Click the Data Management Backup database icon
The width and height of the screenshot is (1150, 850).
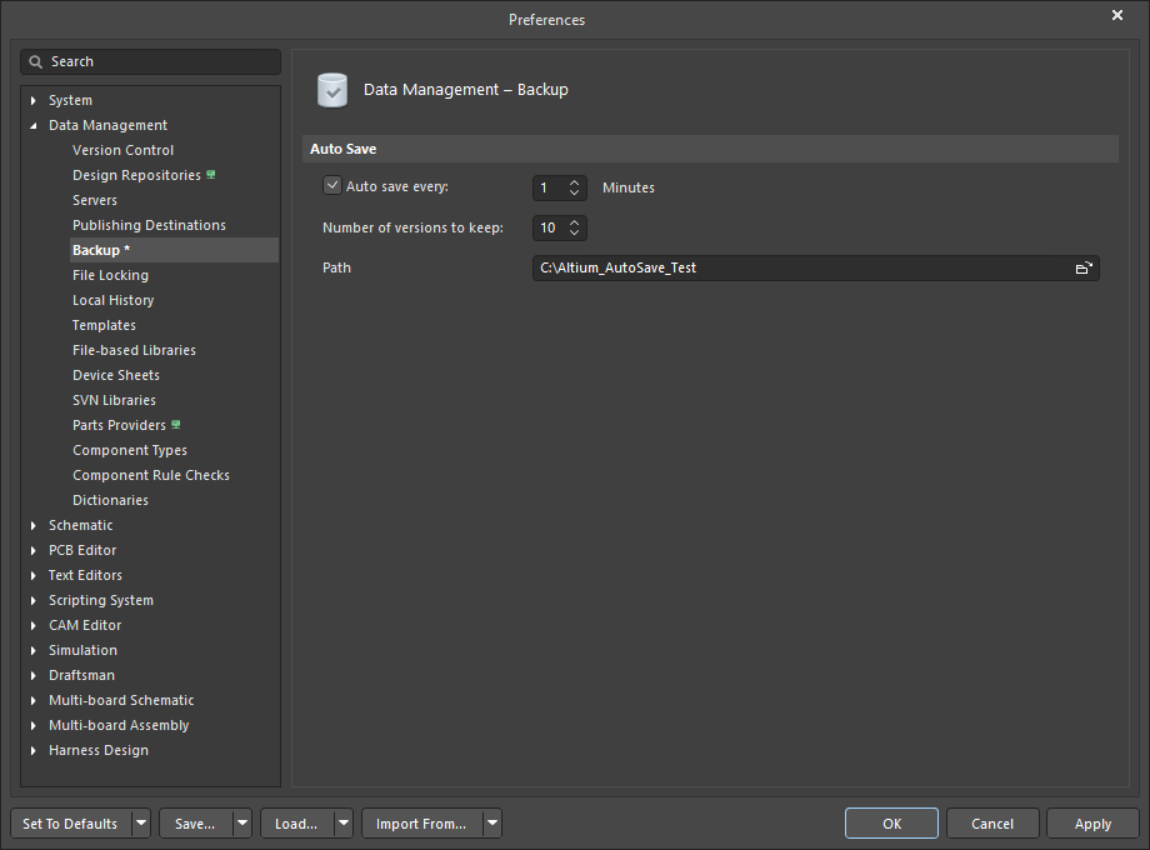pos(332,90)
